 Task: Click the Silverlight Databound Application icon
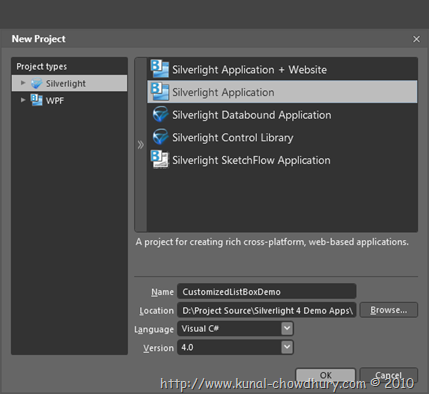pos(160,114)
